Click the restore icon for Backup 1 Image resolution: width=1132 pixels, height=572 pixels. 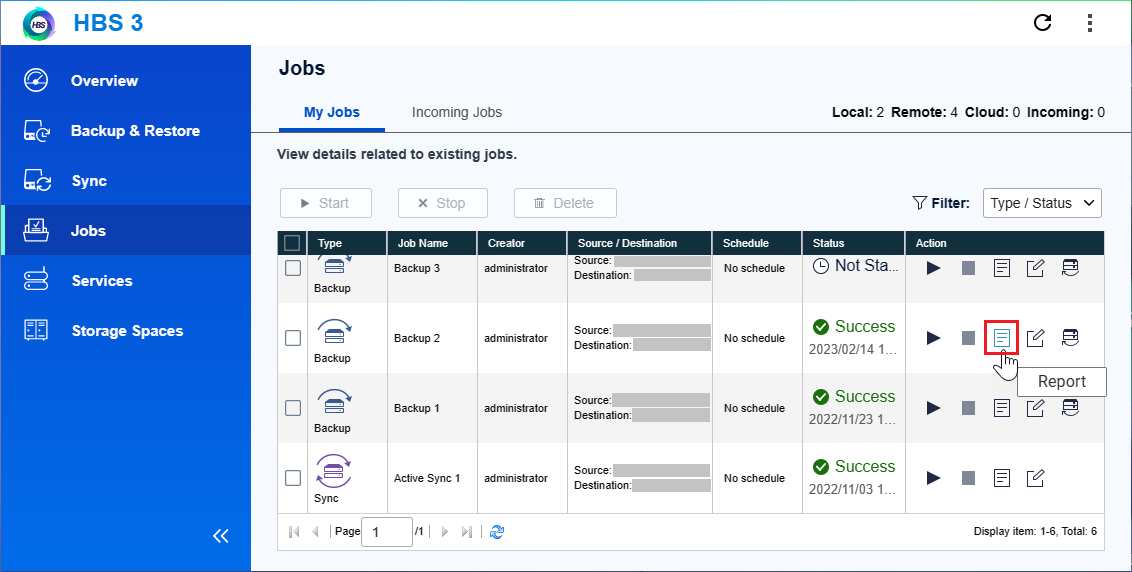tap(1070, 408)
